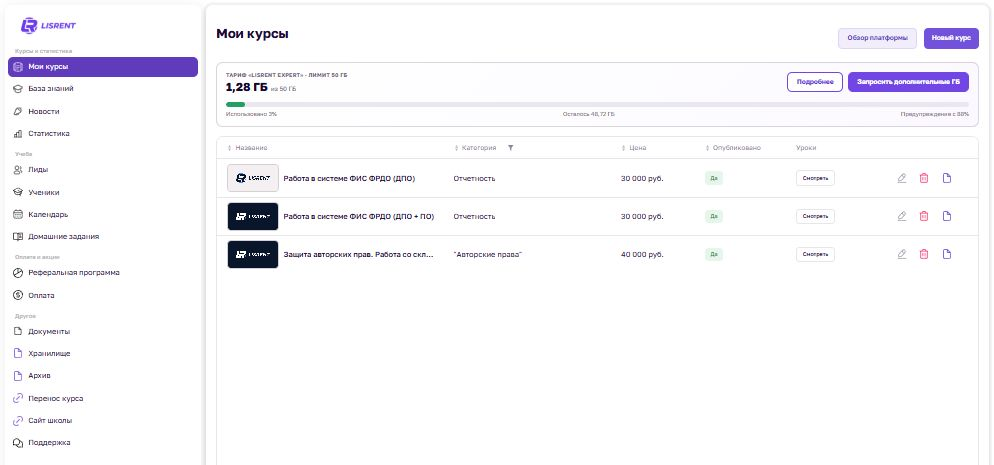Create course with Новый курс button
The height and width of the screenshot is (465, 994).
[951, 39]
